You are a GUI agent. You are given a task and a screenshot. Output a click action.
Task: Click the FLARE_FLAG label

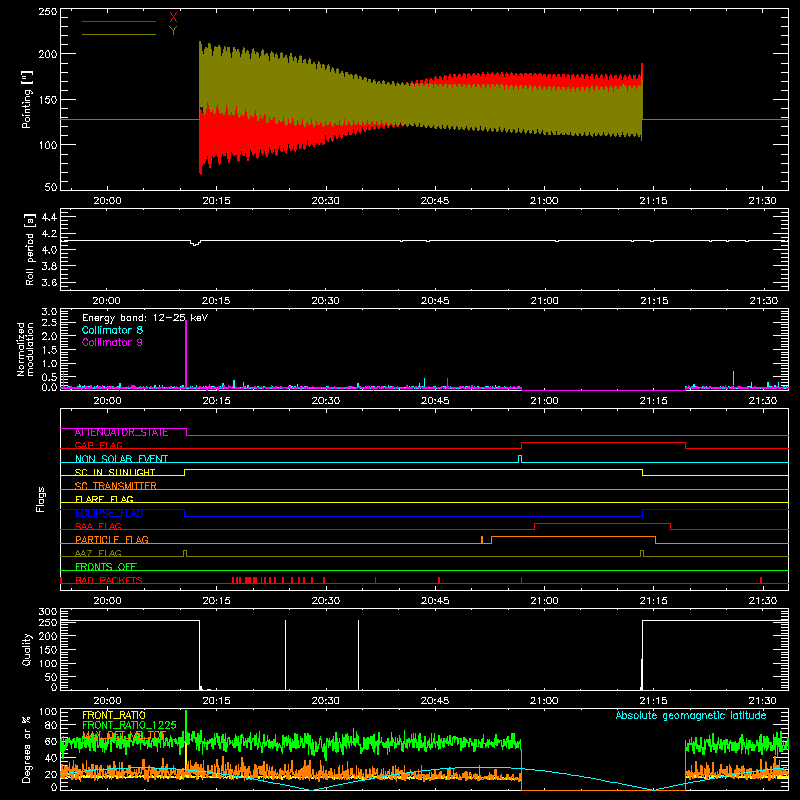[104, 499]
